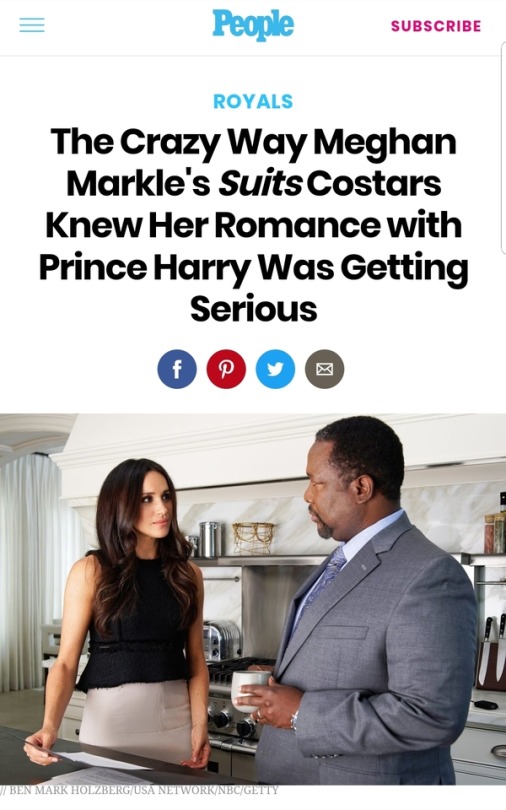Screen dimensions: 506x810
Task: Grab the page scrollbar handle on right edge
Action: [503, 150]
